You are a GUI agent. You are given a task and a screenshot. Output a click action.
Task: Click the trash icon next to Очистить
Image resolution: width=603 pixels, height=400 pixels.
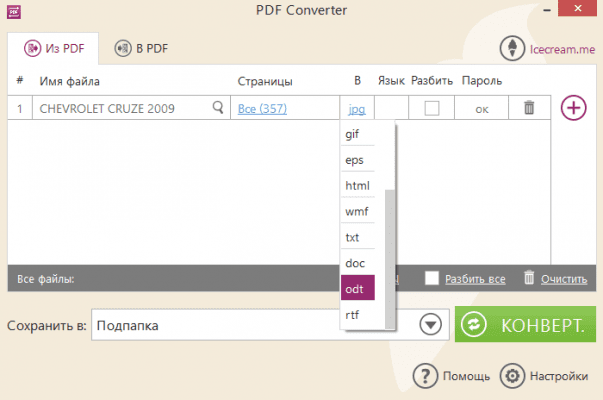[x=529, y=279]
